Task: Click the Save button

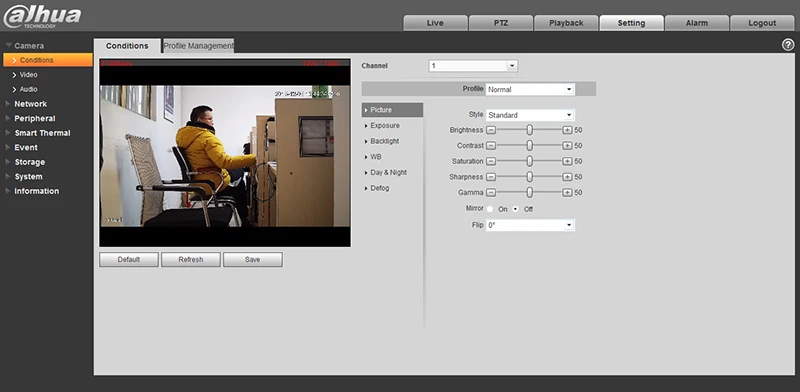Action: click(253, 259)
